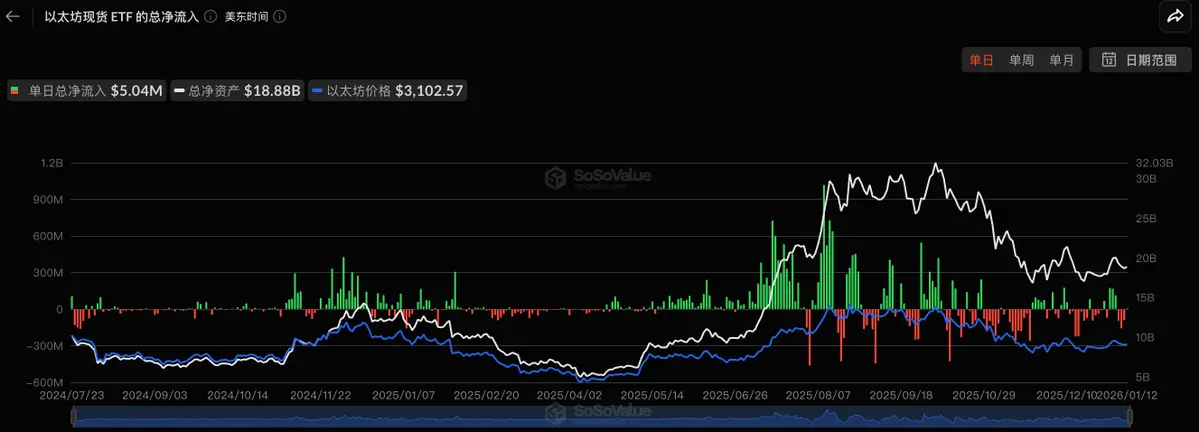Click the 2025/06/26 x-axis date label
Viewport: 1199px width, 432px height.
coord(733,396)
